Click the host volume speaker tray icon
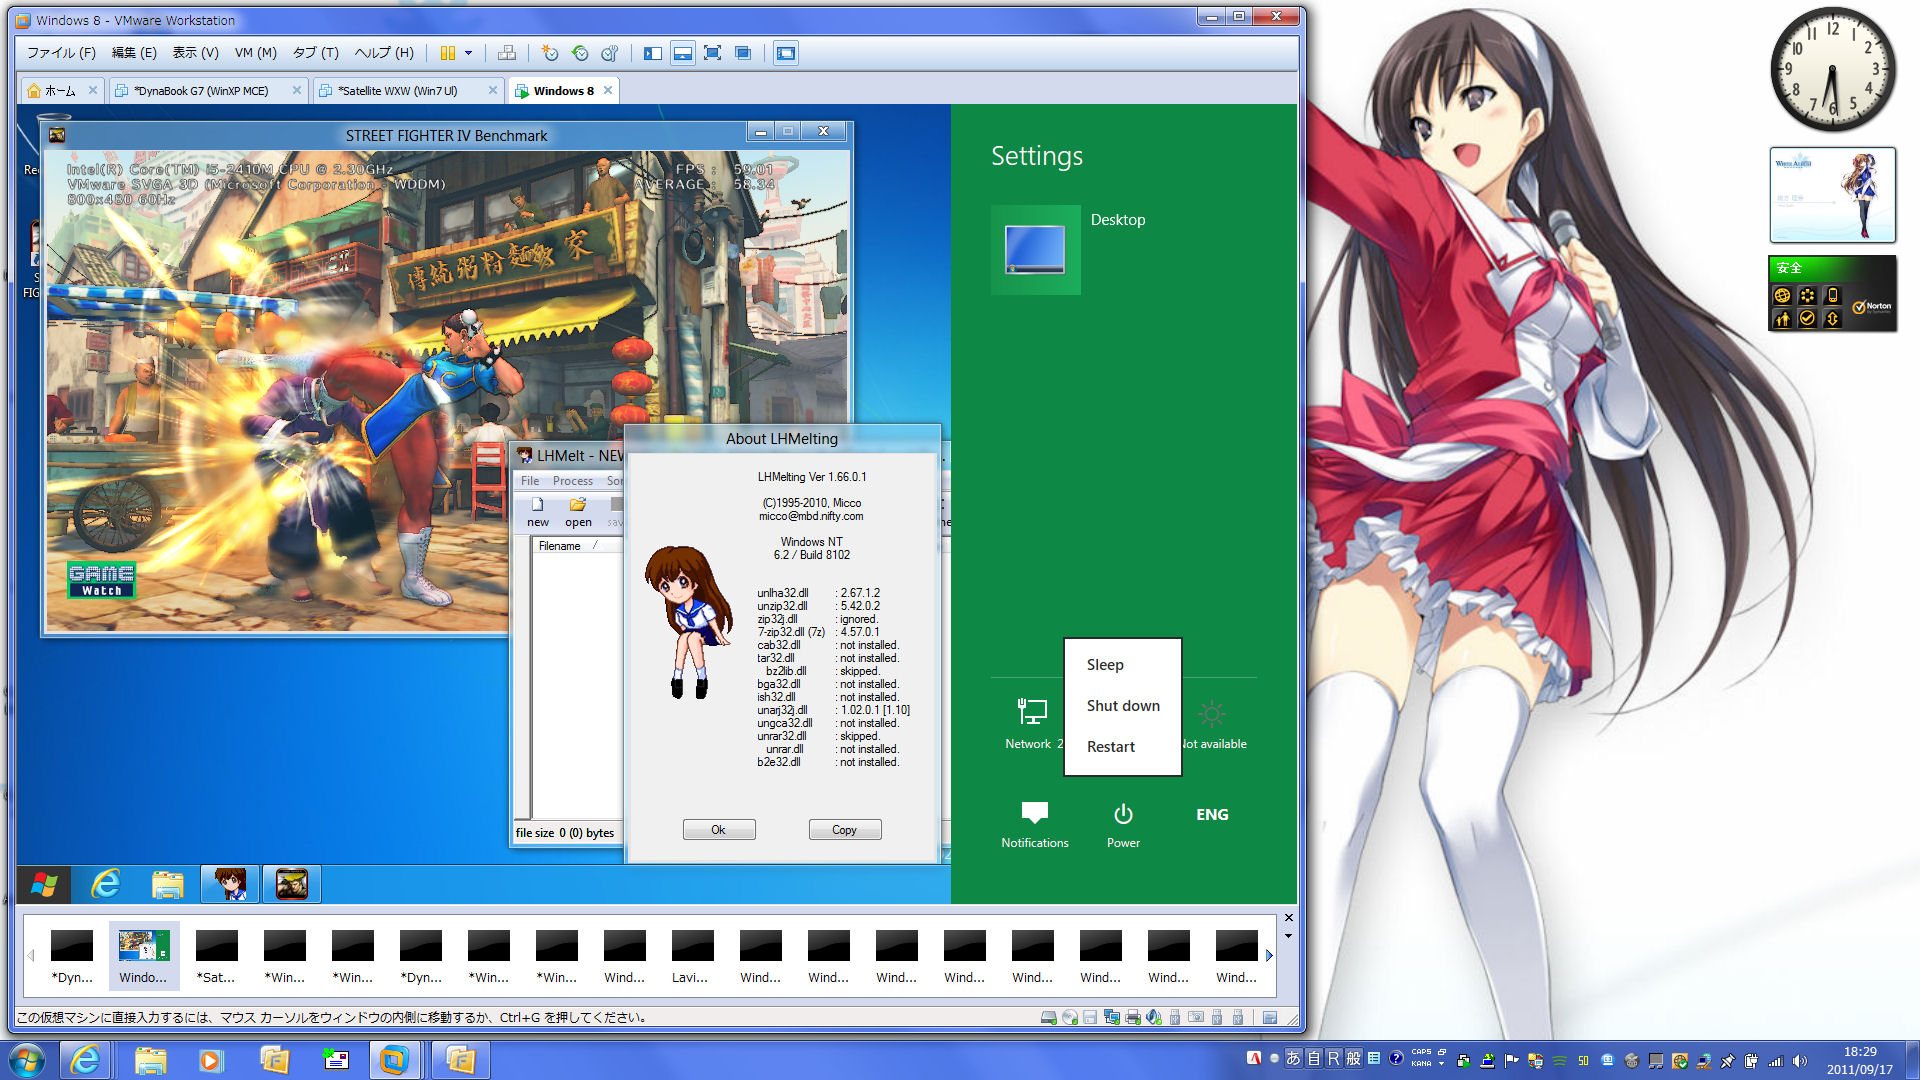Image resolution: width=1920 pixels, height=1080 pixels. tap(1800, 1061)
